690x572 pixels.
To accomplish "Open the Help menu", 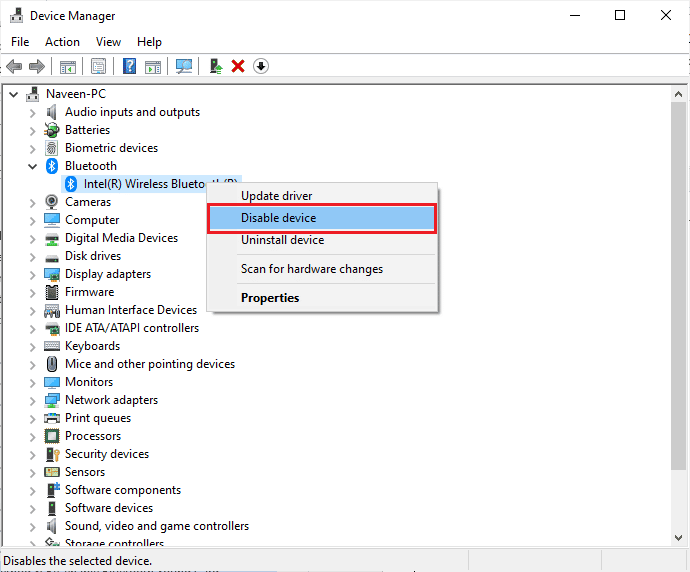I will (149, 42).
